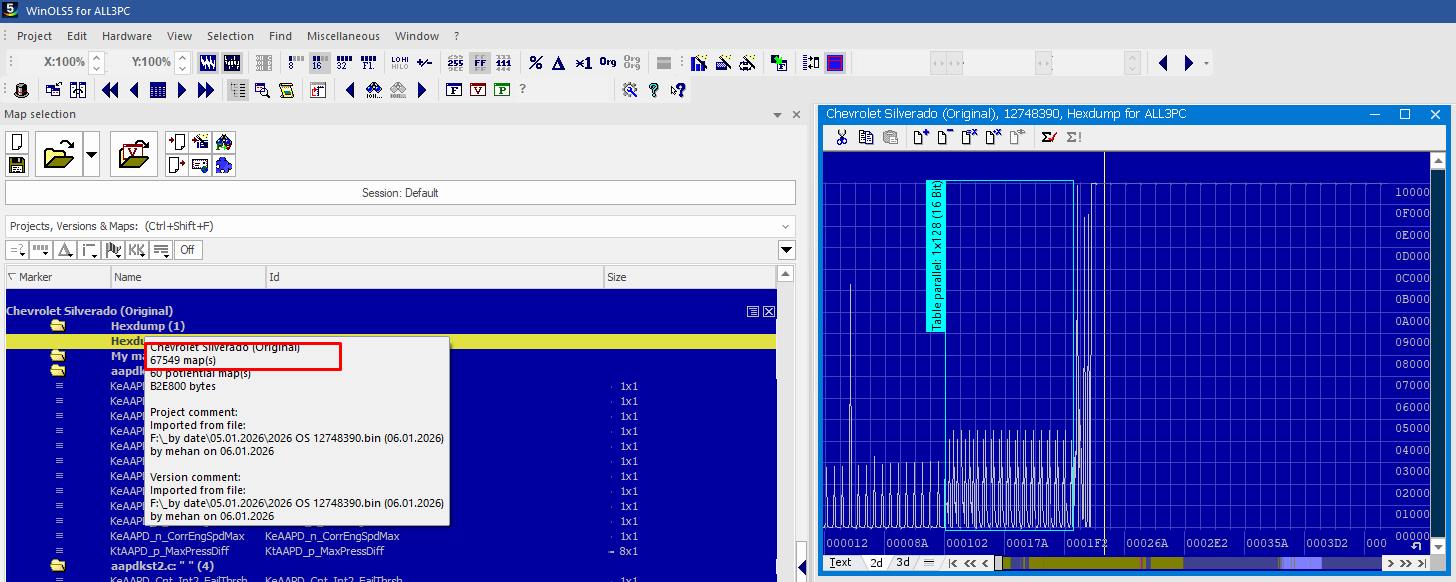Collapse the Hexdump (1) folder
Screen dimensions: 1456x582
(58, 326)
